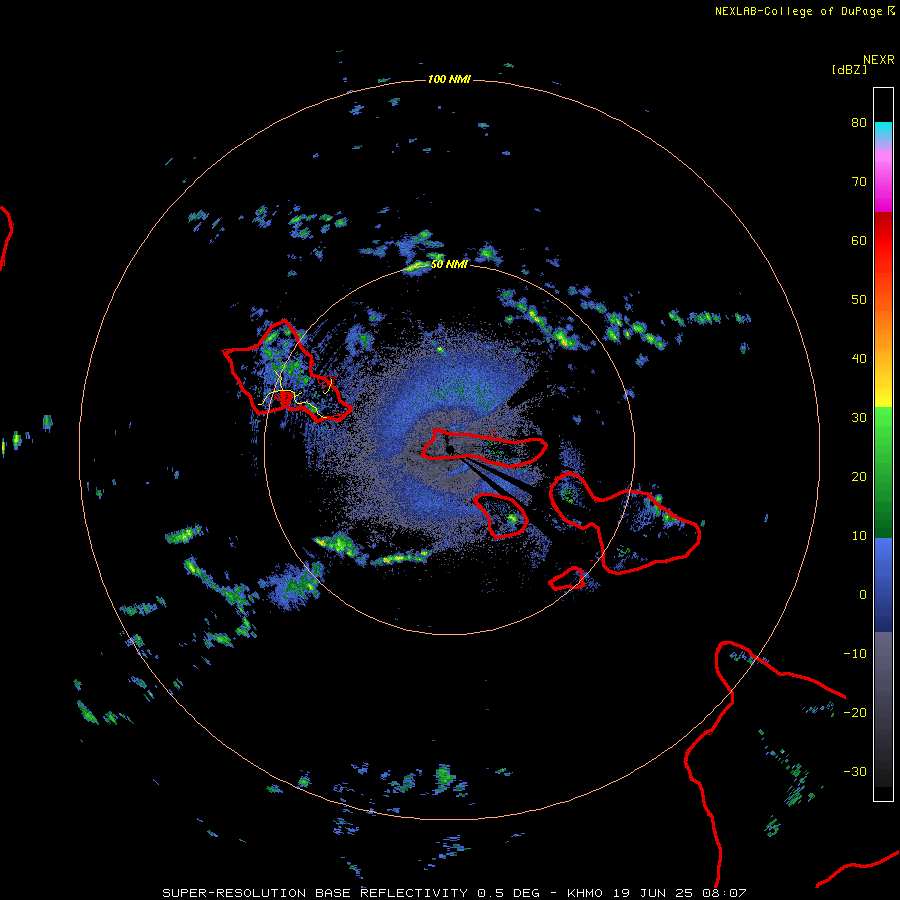
Task: Select the -10 value on dBZ scale
Action: click(855, 654)
